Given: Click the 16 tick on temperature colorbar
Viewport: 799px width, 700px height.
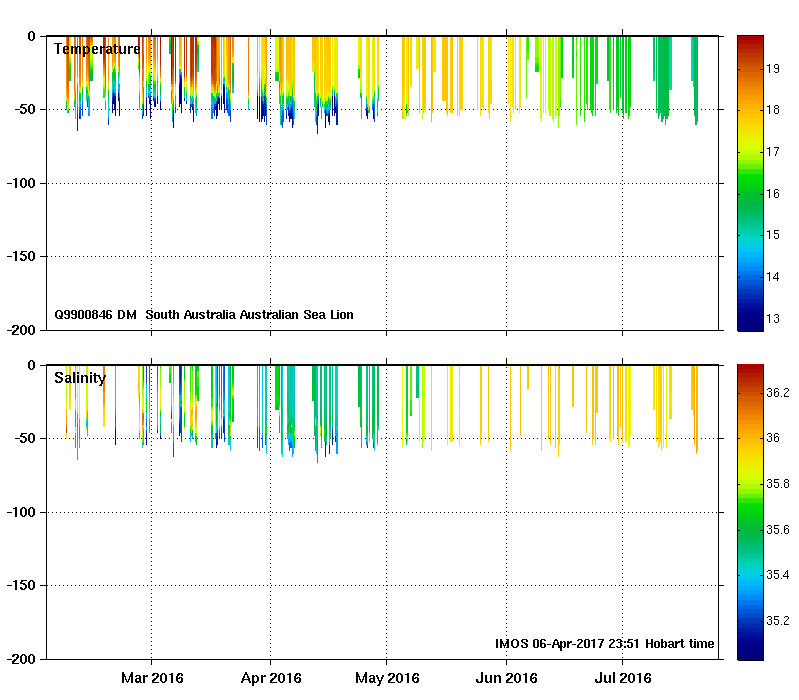Looking at the screenshot, I should pos(773,194).
